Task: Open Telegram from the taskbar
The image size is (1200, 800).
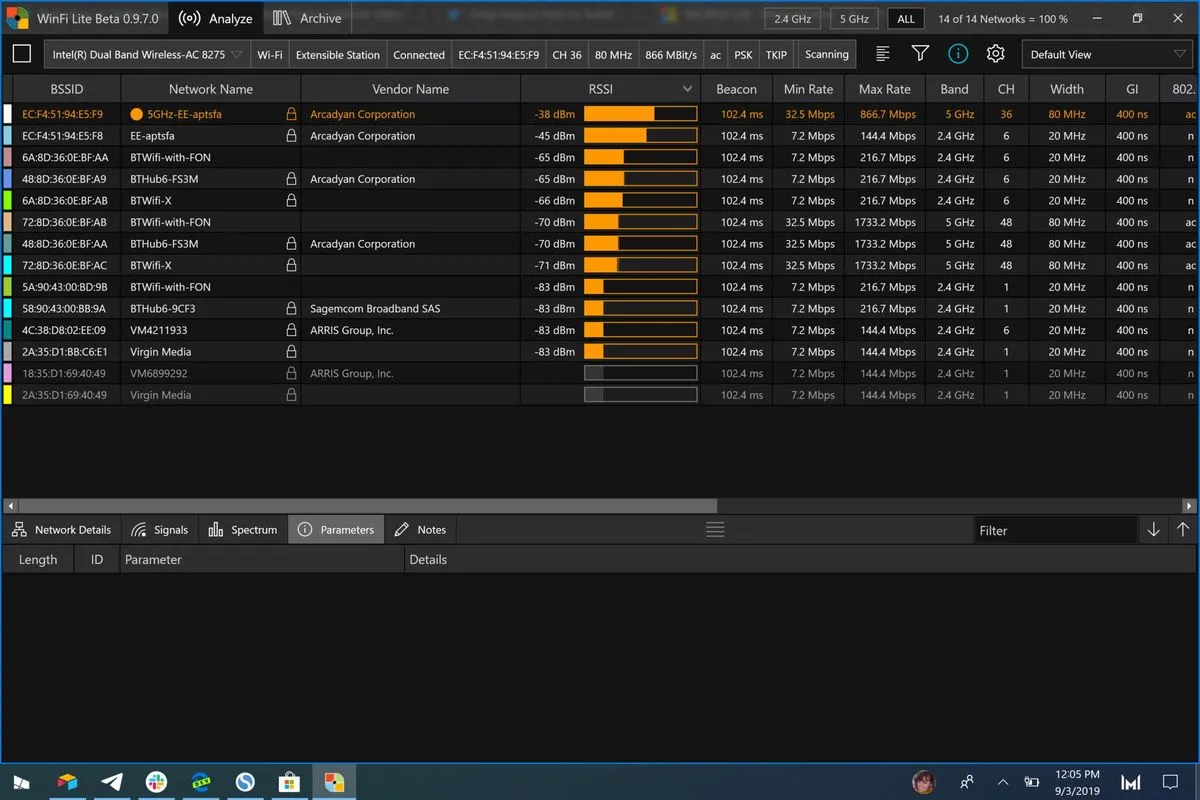Action: pyautogui.click(x=112, y=781)
